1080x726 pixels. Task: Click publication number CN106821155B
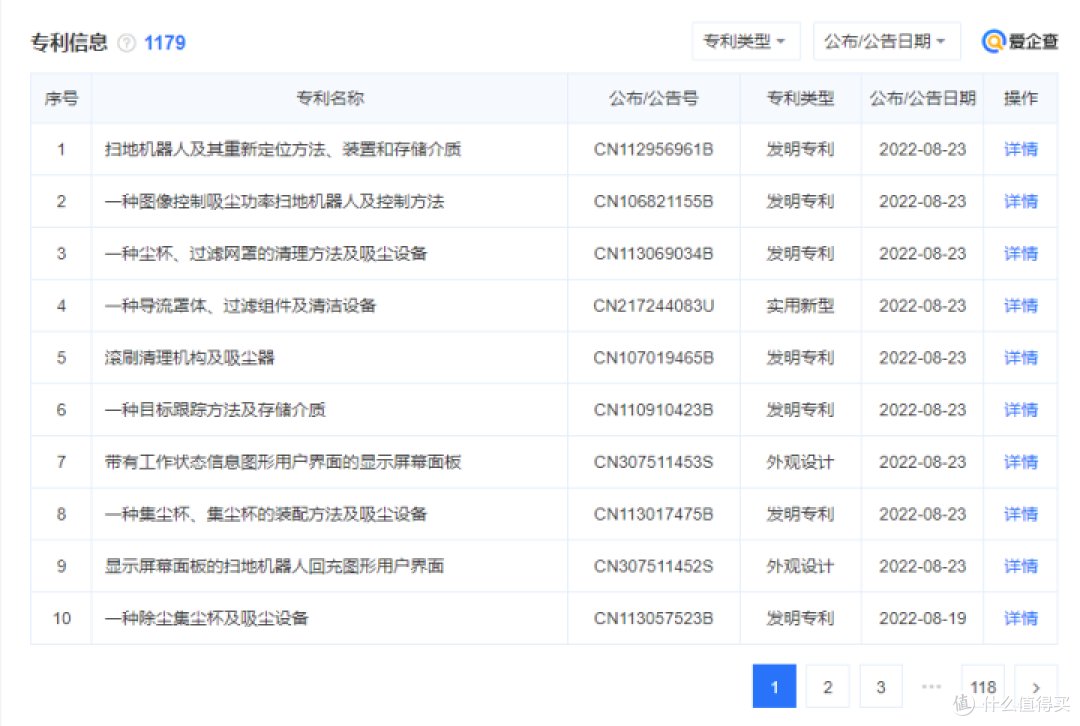click(x=653, y=202)
